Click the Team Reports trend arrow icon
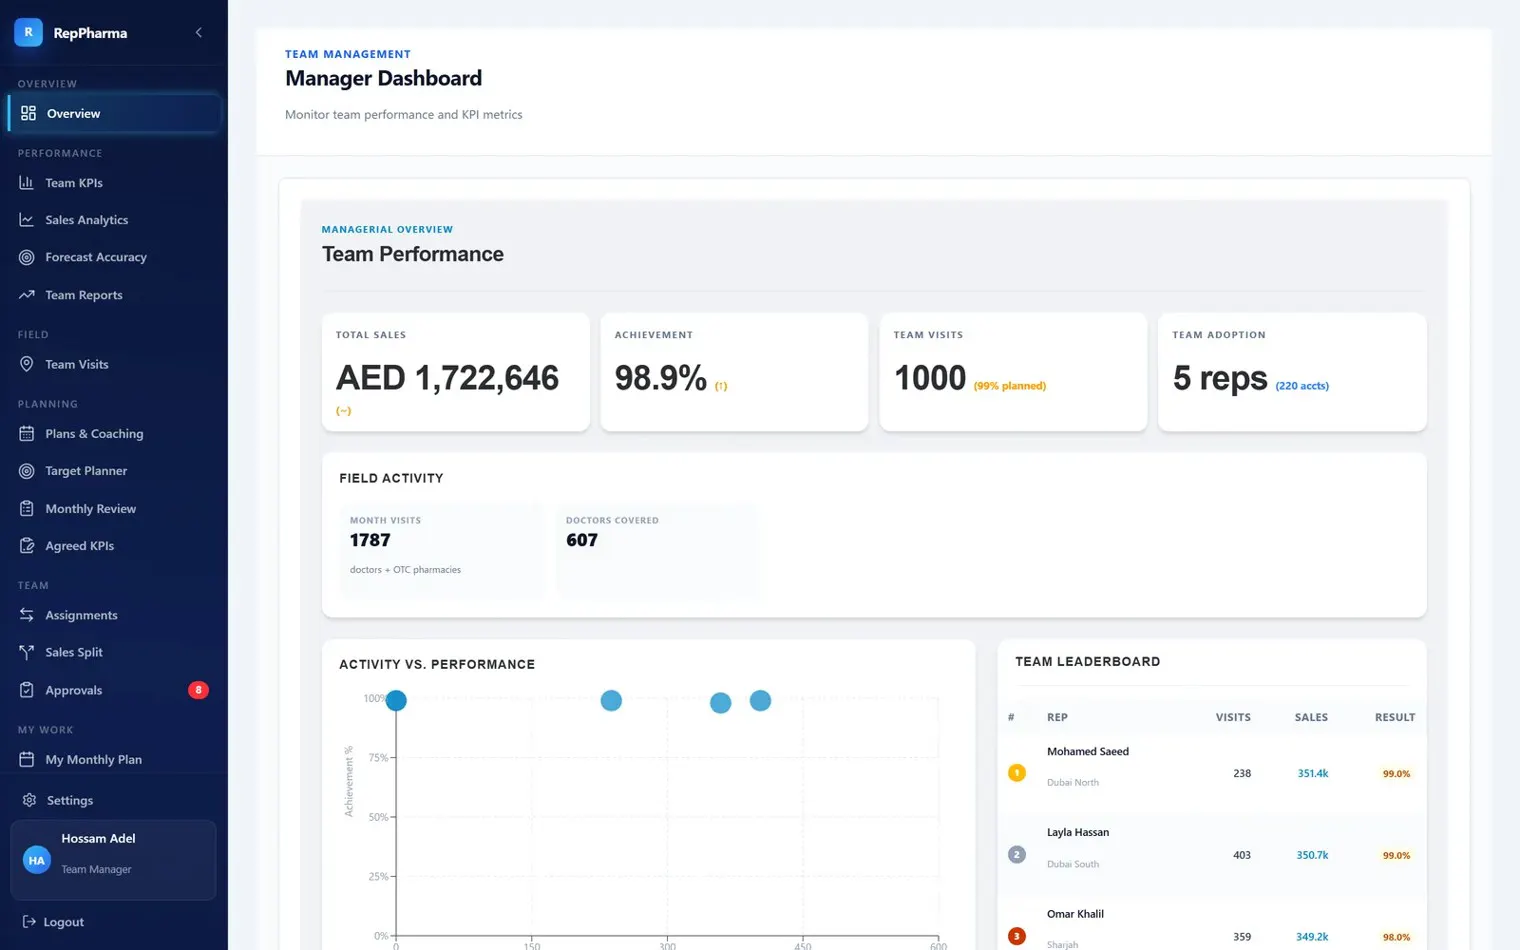The width and height of the screenshot is (1520, 950). point(27,295)
